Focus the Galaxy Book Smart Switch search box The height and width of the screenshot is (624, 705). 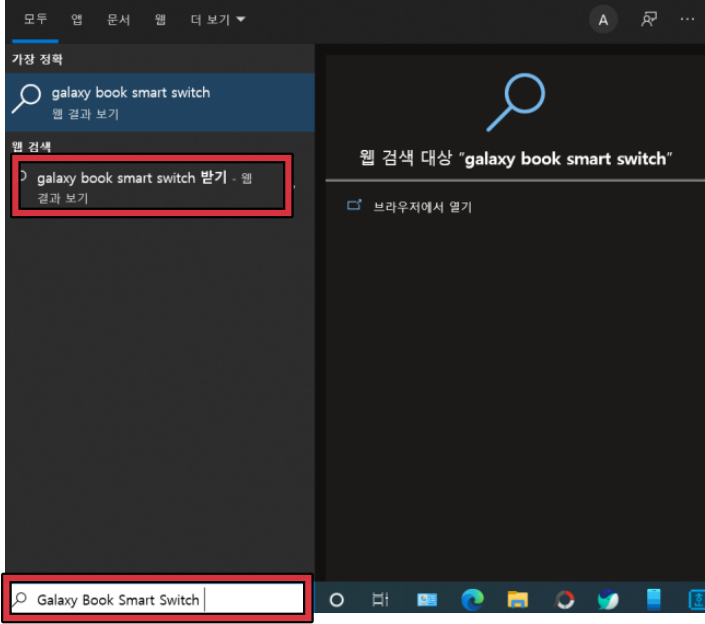[157, 599]
